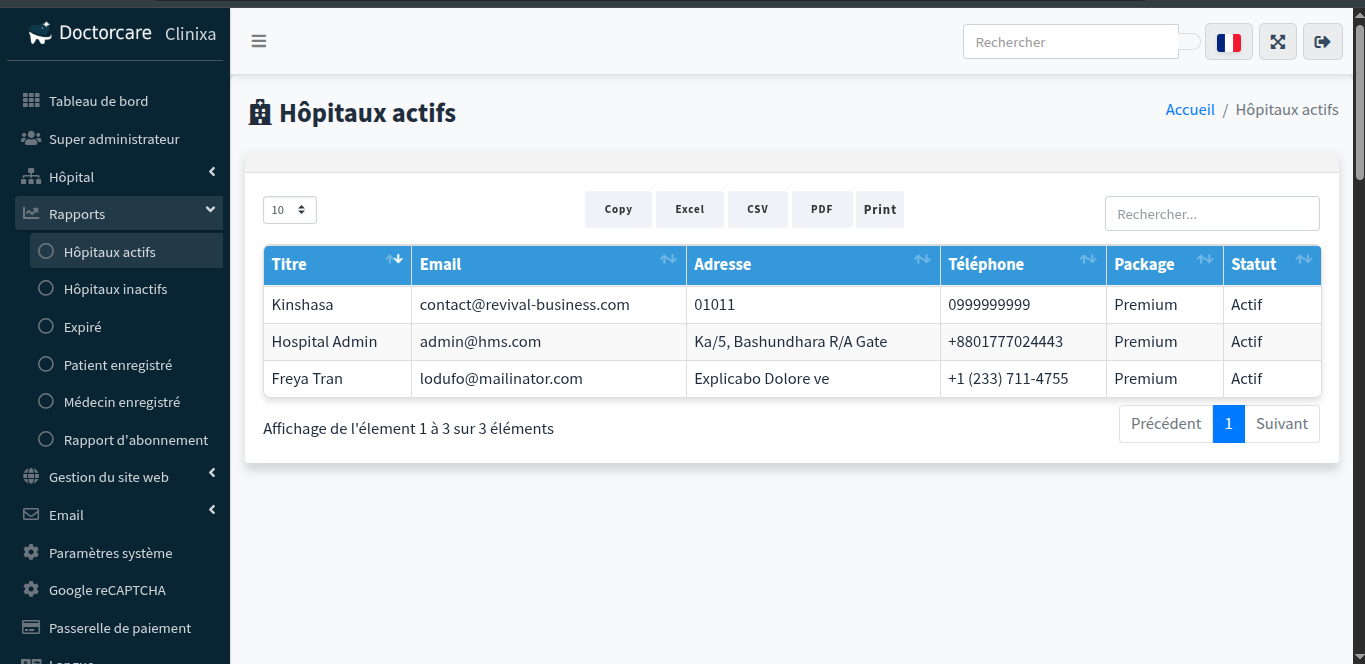The width and height of the screenshot is (1365, 664).
Task: Open the Médecin enregistré report
Action: 121,402
